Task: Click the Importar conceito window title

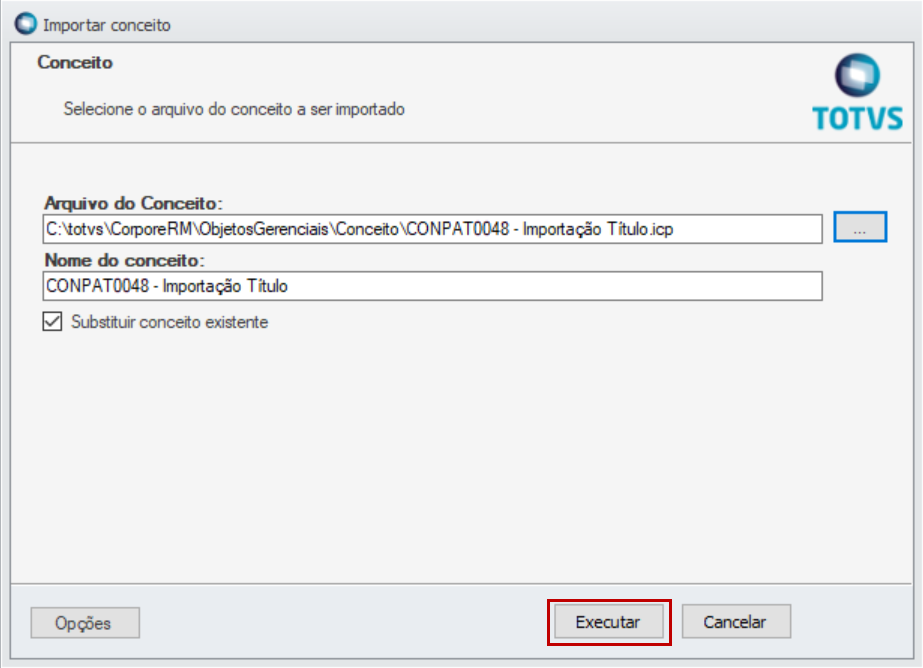Action: pos(107,25)
